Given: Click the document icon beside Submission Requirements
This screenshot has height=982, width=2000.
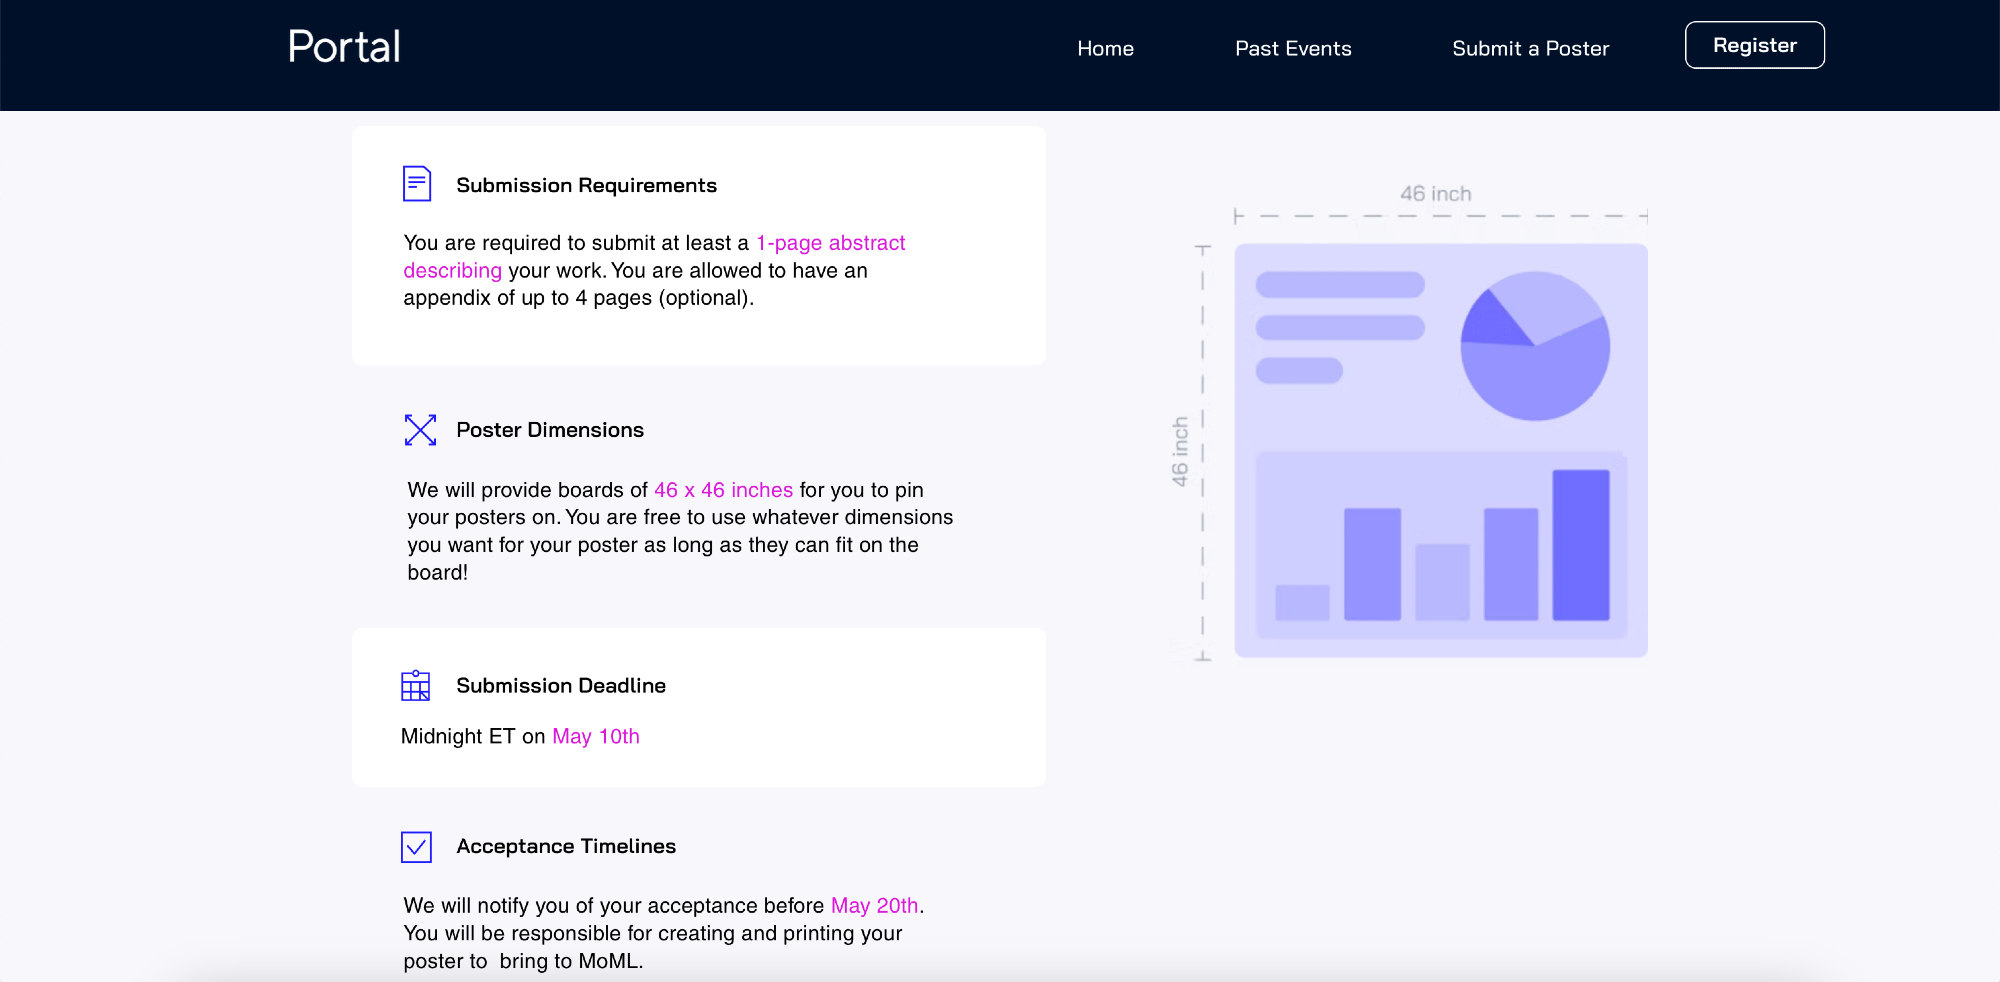Looking at the screenshot, I should pyautogui.click(x=416, y=184).
